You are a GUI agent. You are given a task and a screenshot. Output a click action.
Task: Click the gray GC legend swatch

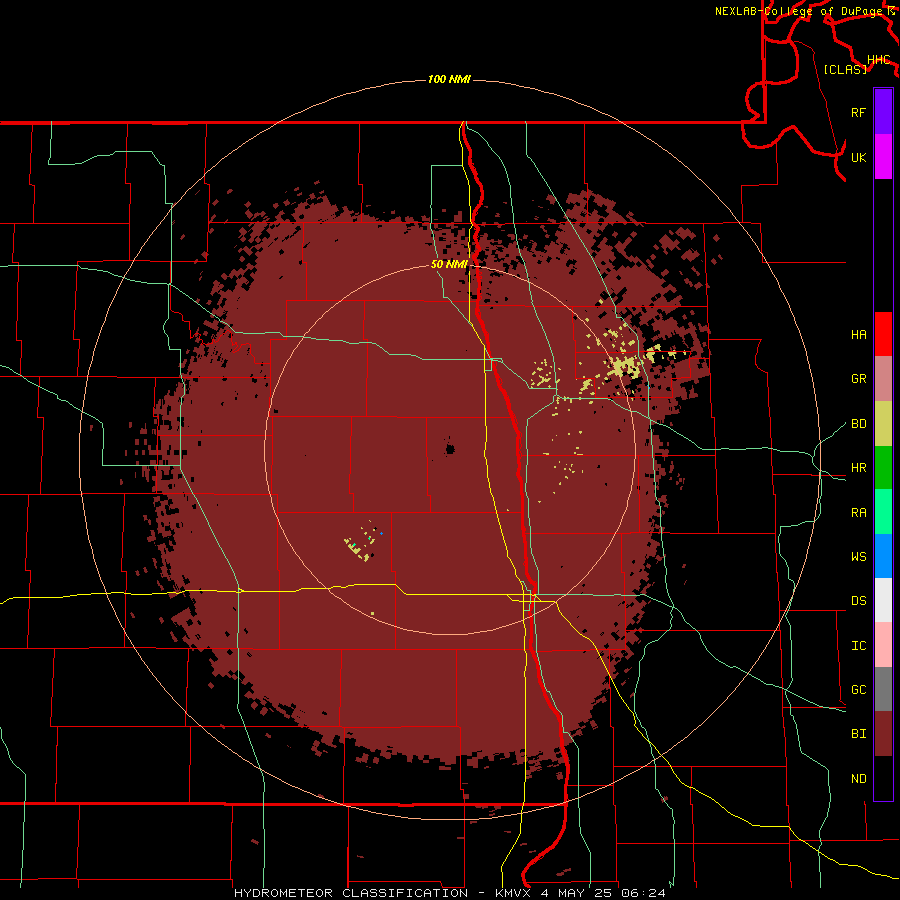(883, 689)
